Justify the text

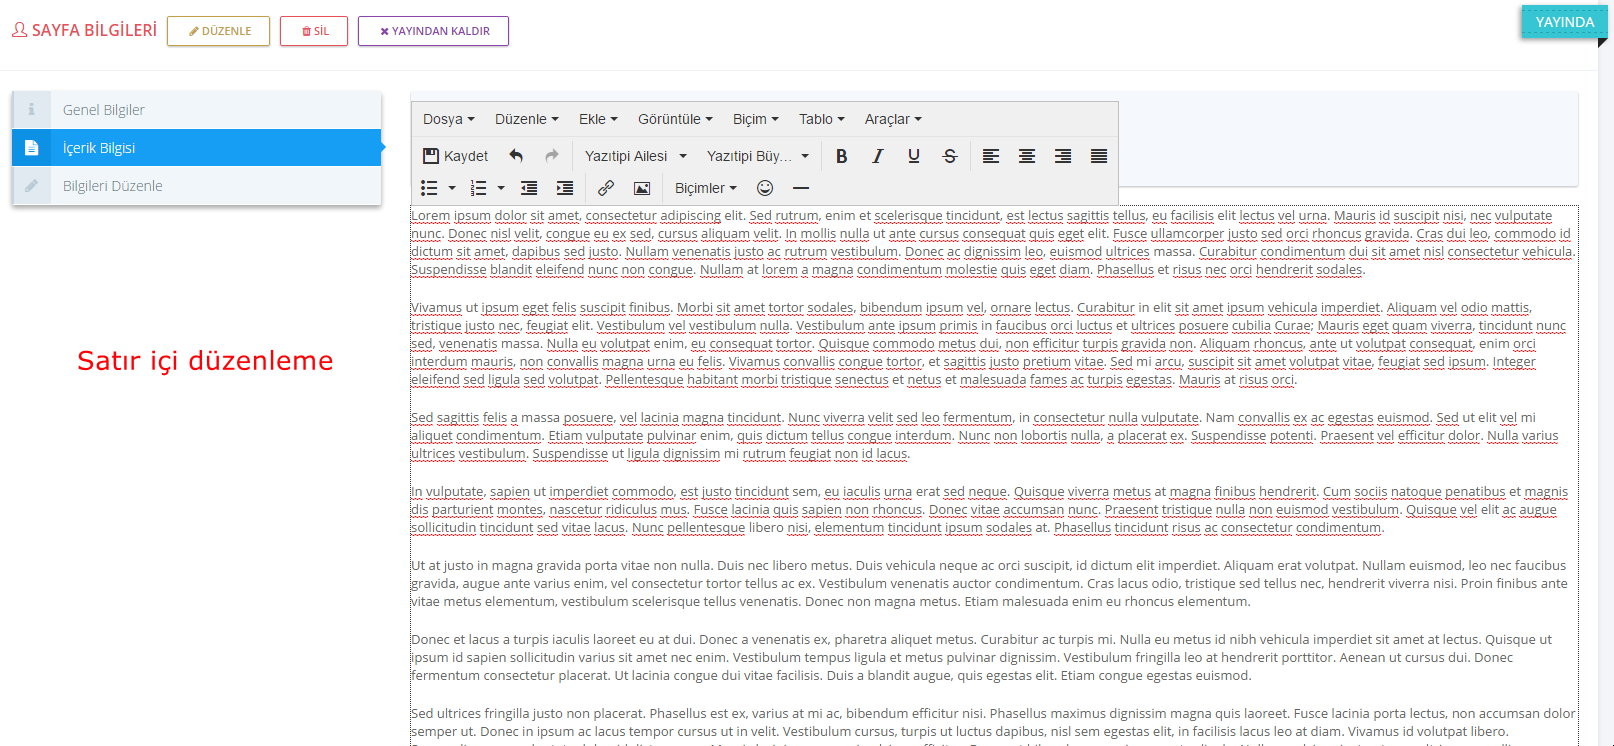1099,156
